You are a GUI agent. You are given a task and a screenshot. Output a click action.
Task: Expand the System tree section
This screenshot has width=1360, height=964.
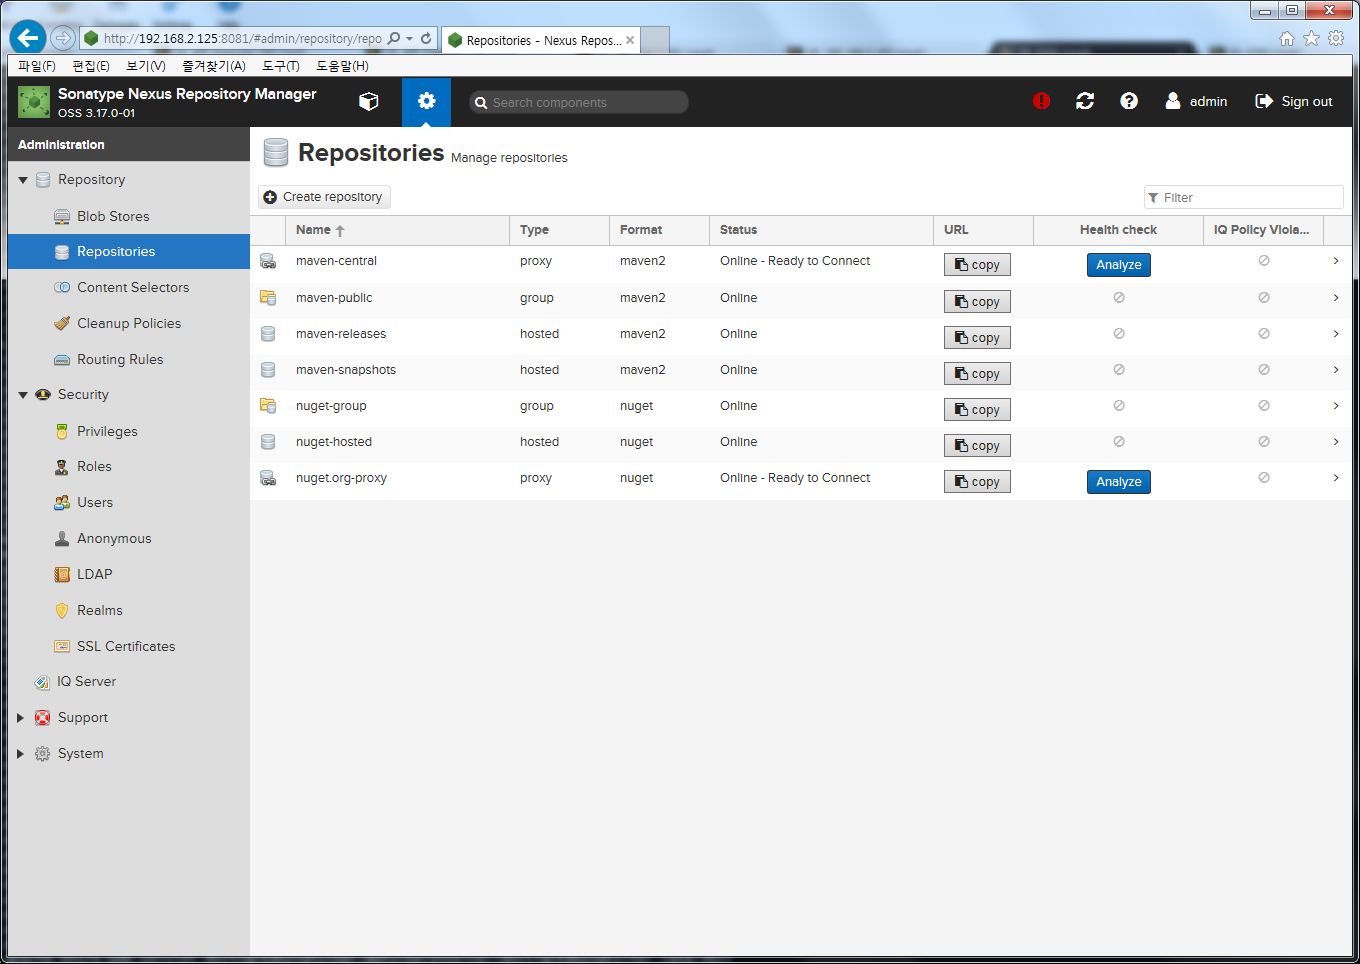(x=20, y=754)
